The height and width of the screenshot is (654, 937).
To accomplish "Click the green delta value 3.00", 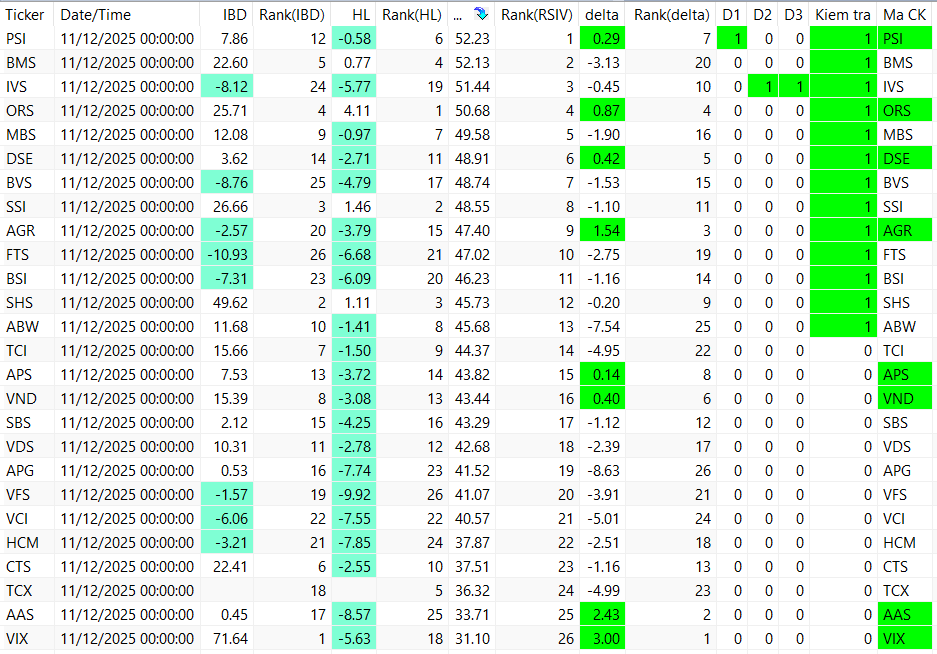I will tap(602, 638).
